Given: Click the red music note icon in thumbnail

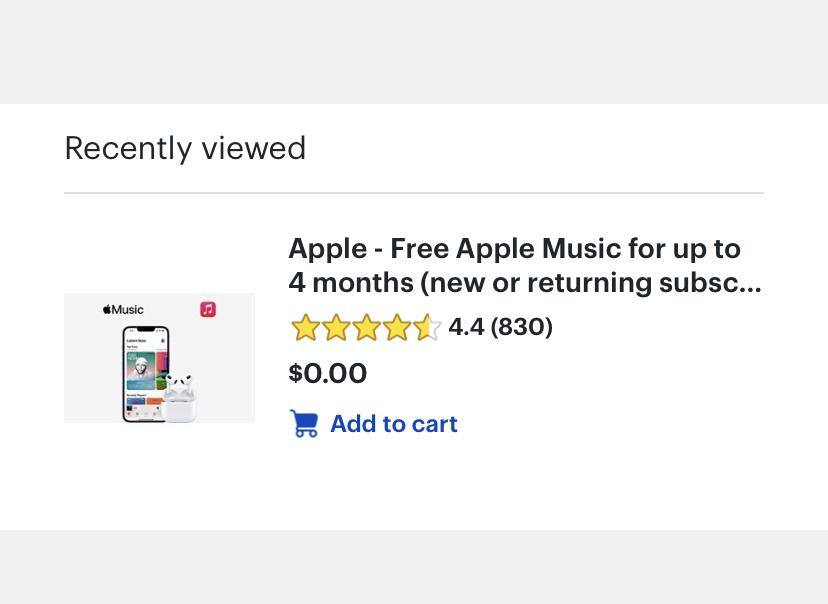Looking at the screenshot, I should (x=208, y=309).
